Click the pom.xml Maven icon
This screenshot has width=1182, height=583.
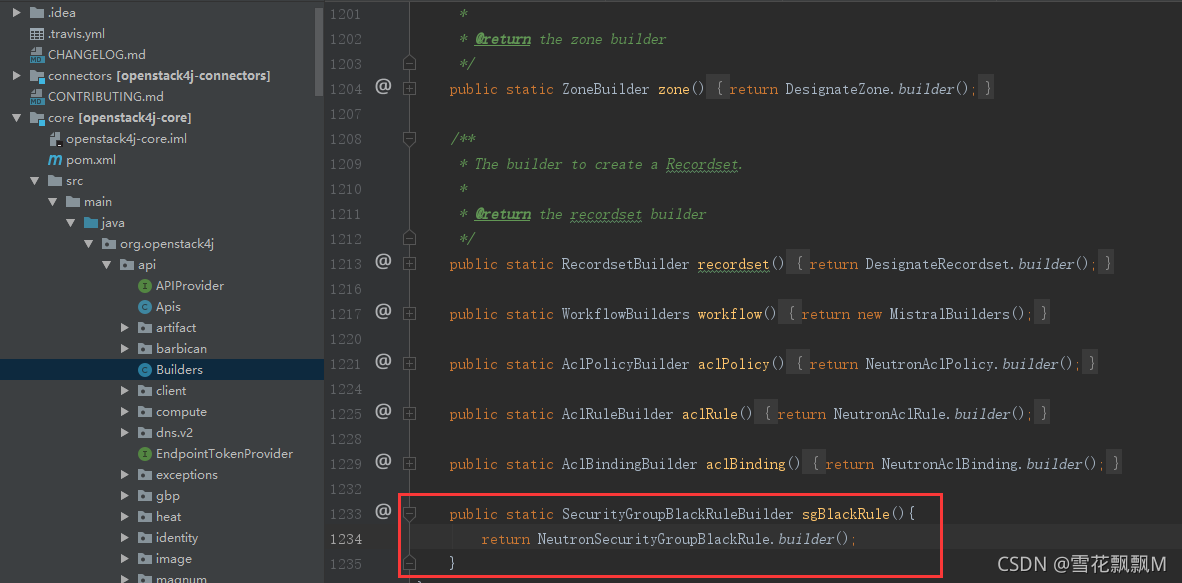55,160
